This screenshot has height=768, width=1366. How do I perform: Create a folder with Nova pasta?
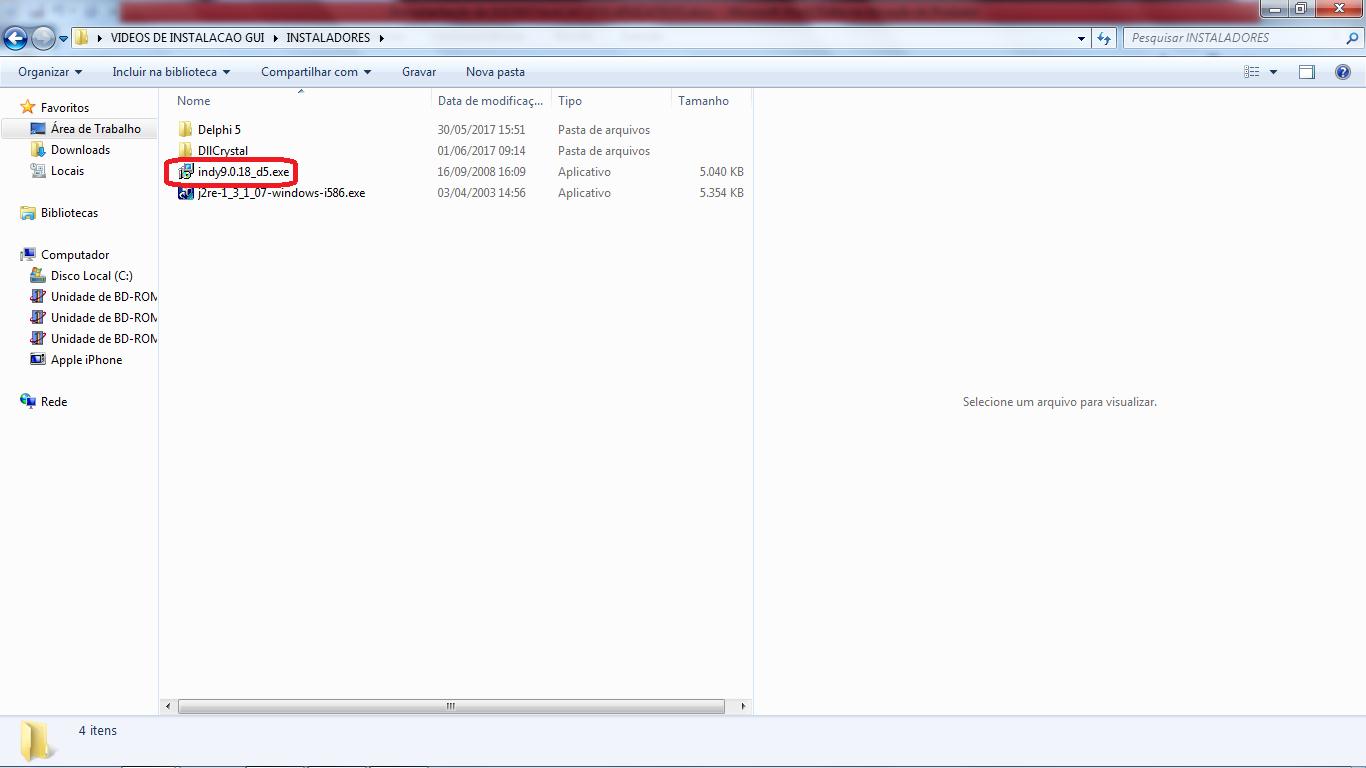pyautogui.click(x=495, y=72)
